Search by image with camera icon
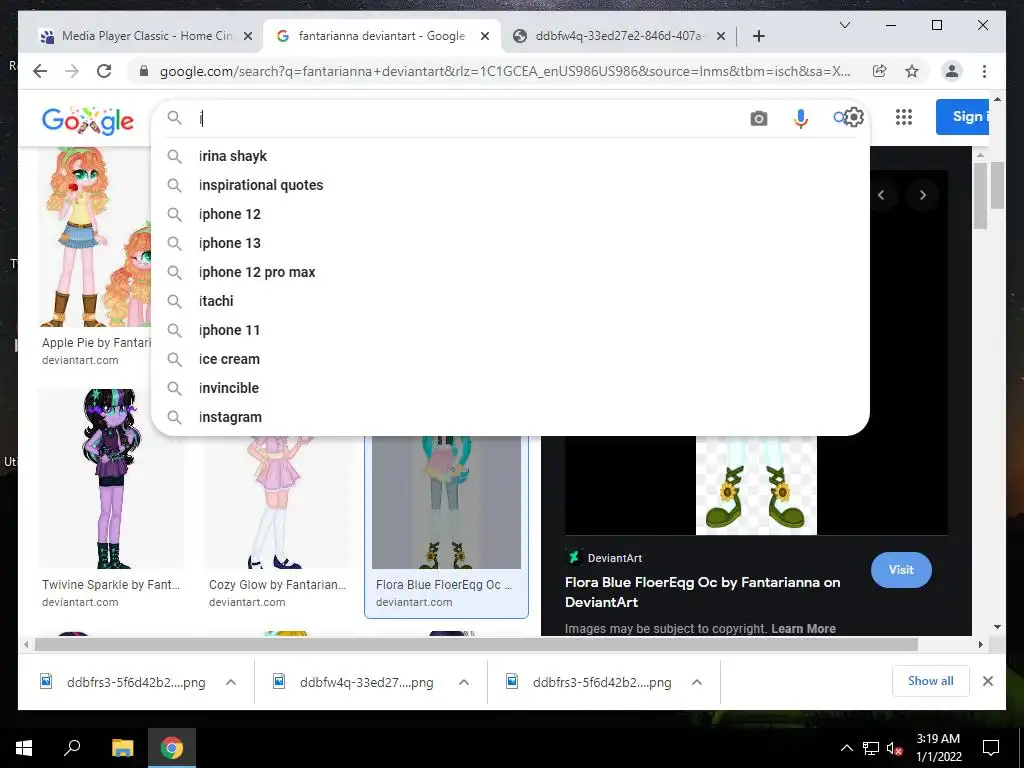1024x768 pixels. [758, 118]
